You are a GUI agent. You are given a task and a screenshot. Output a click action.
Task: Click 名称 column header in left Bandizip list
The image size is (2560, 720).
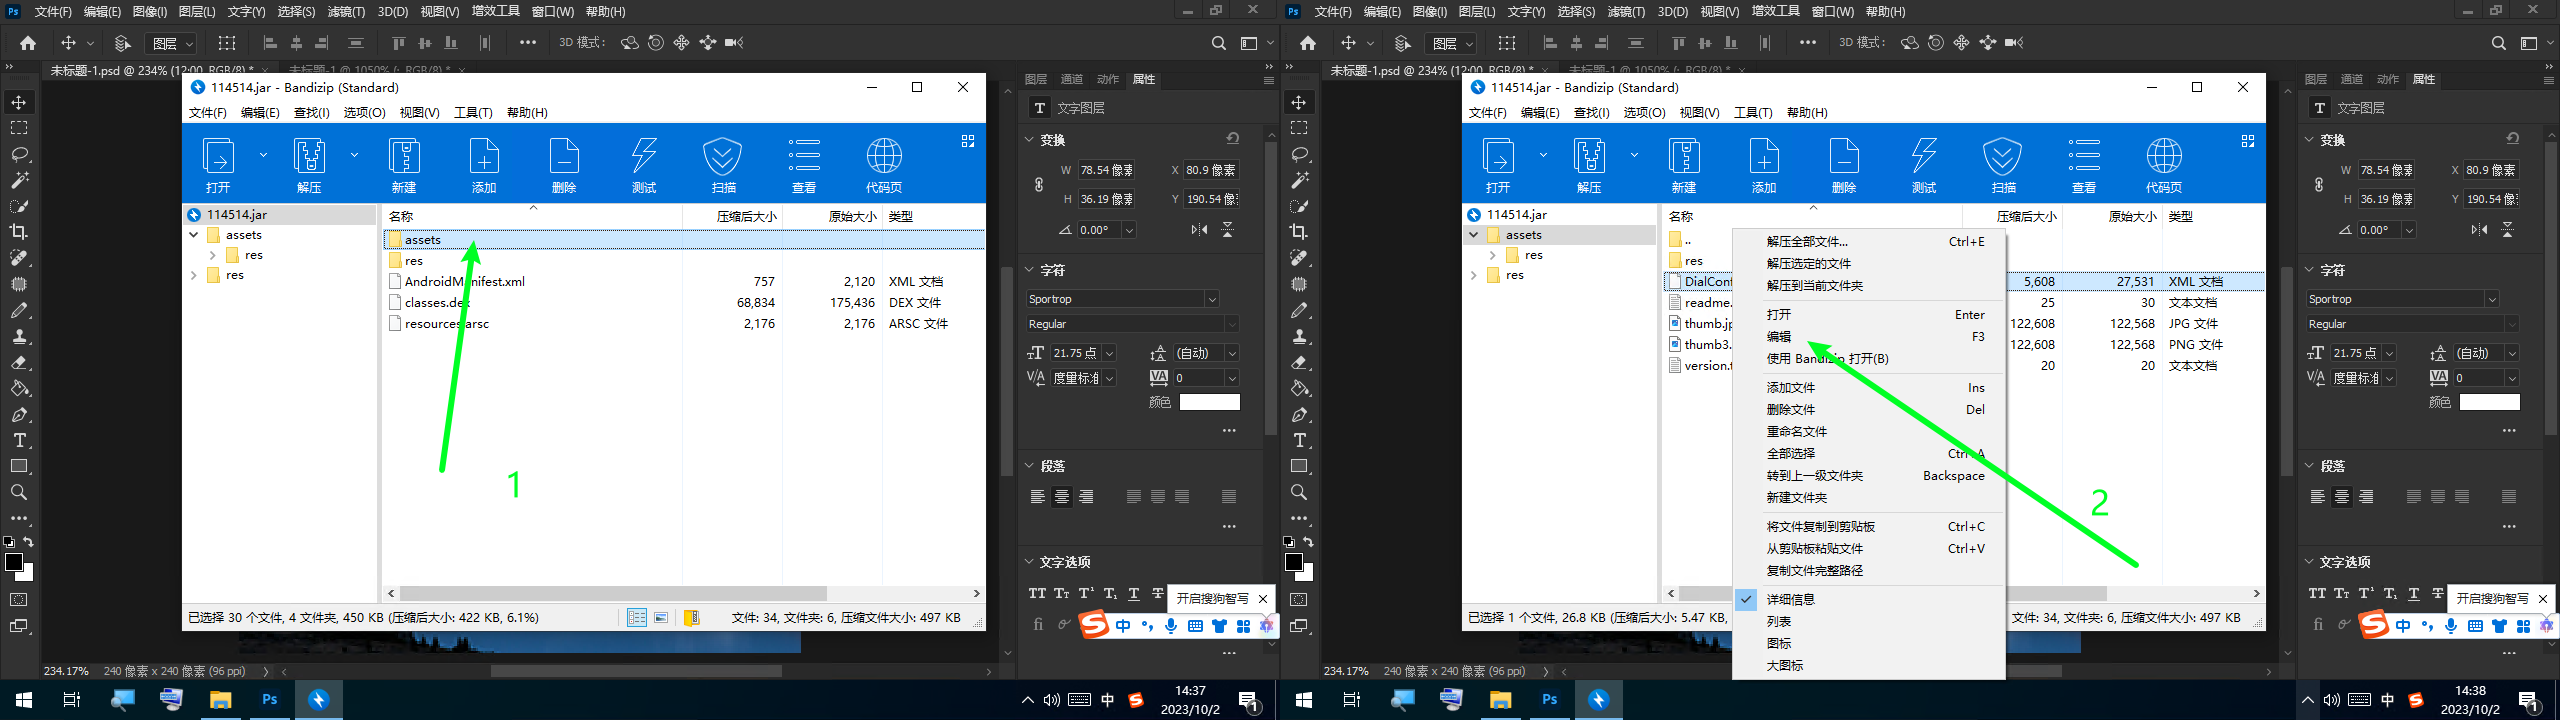click(401, 217)
